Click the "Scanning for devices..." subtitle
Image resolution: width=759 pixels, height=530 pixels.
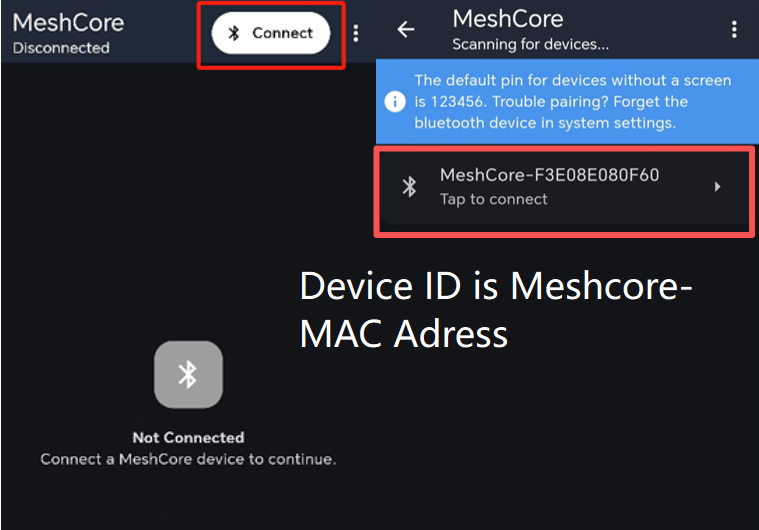click(530, 44)
